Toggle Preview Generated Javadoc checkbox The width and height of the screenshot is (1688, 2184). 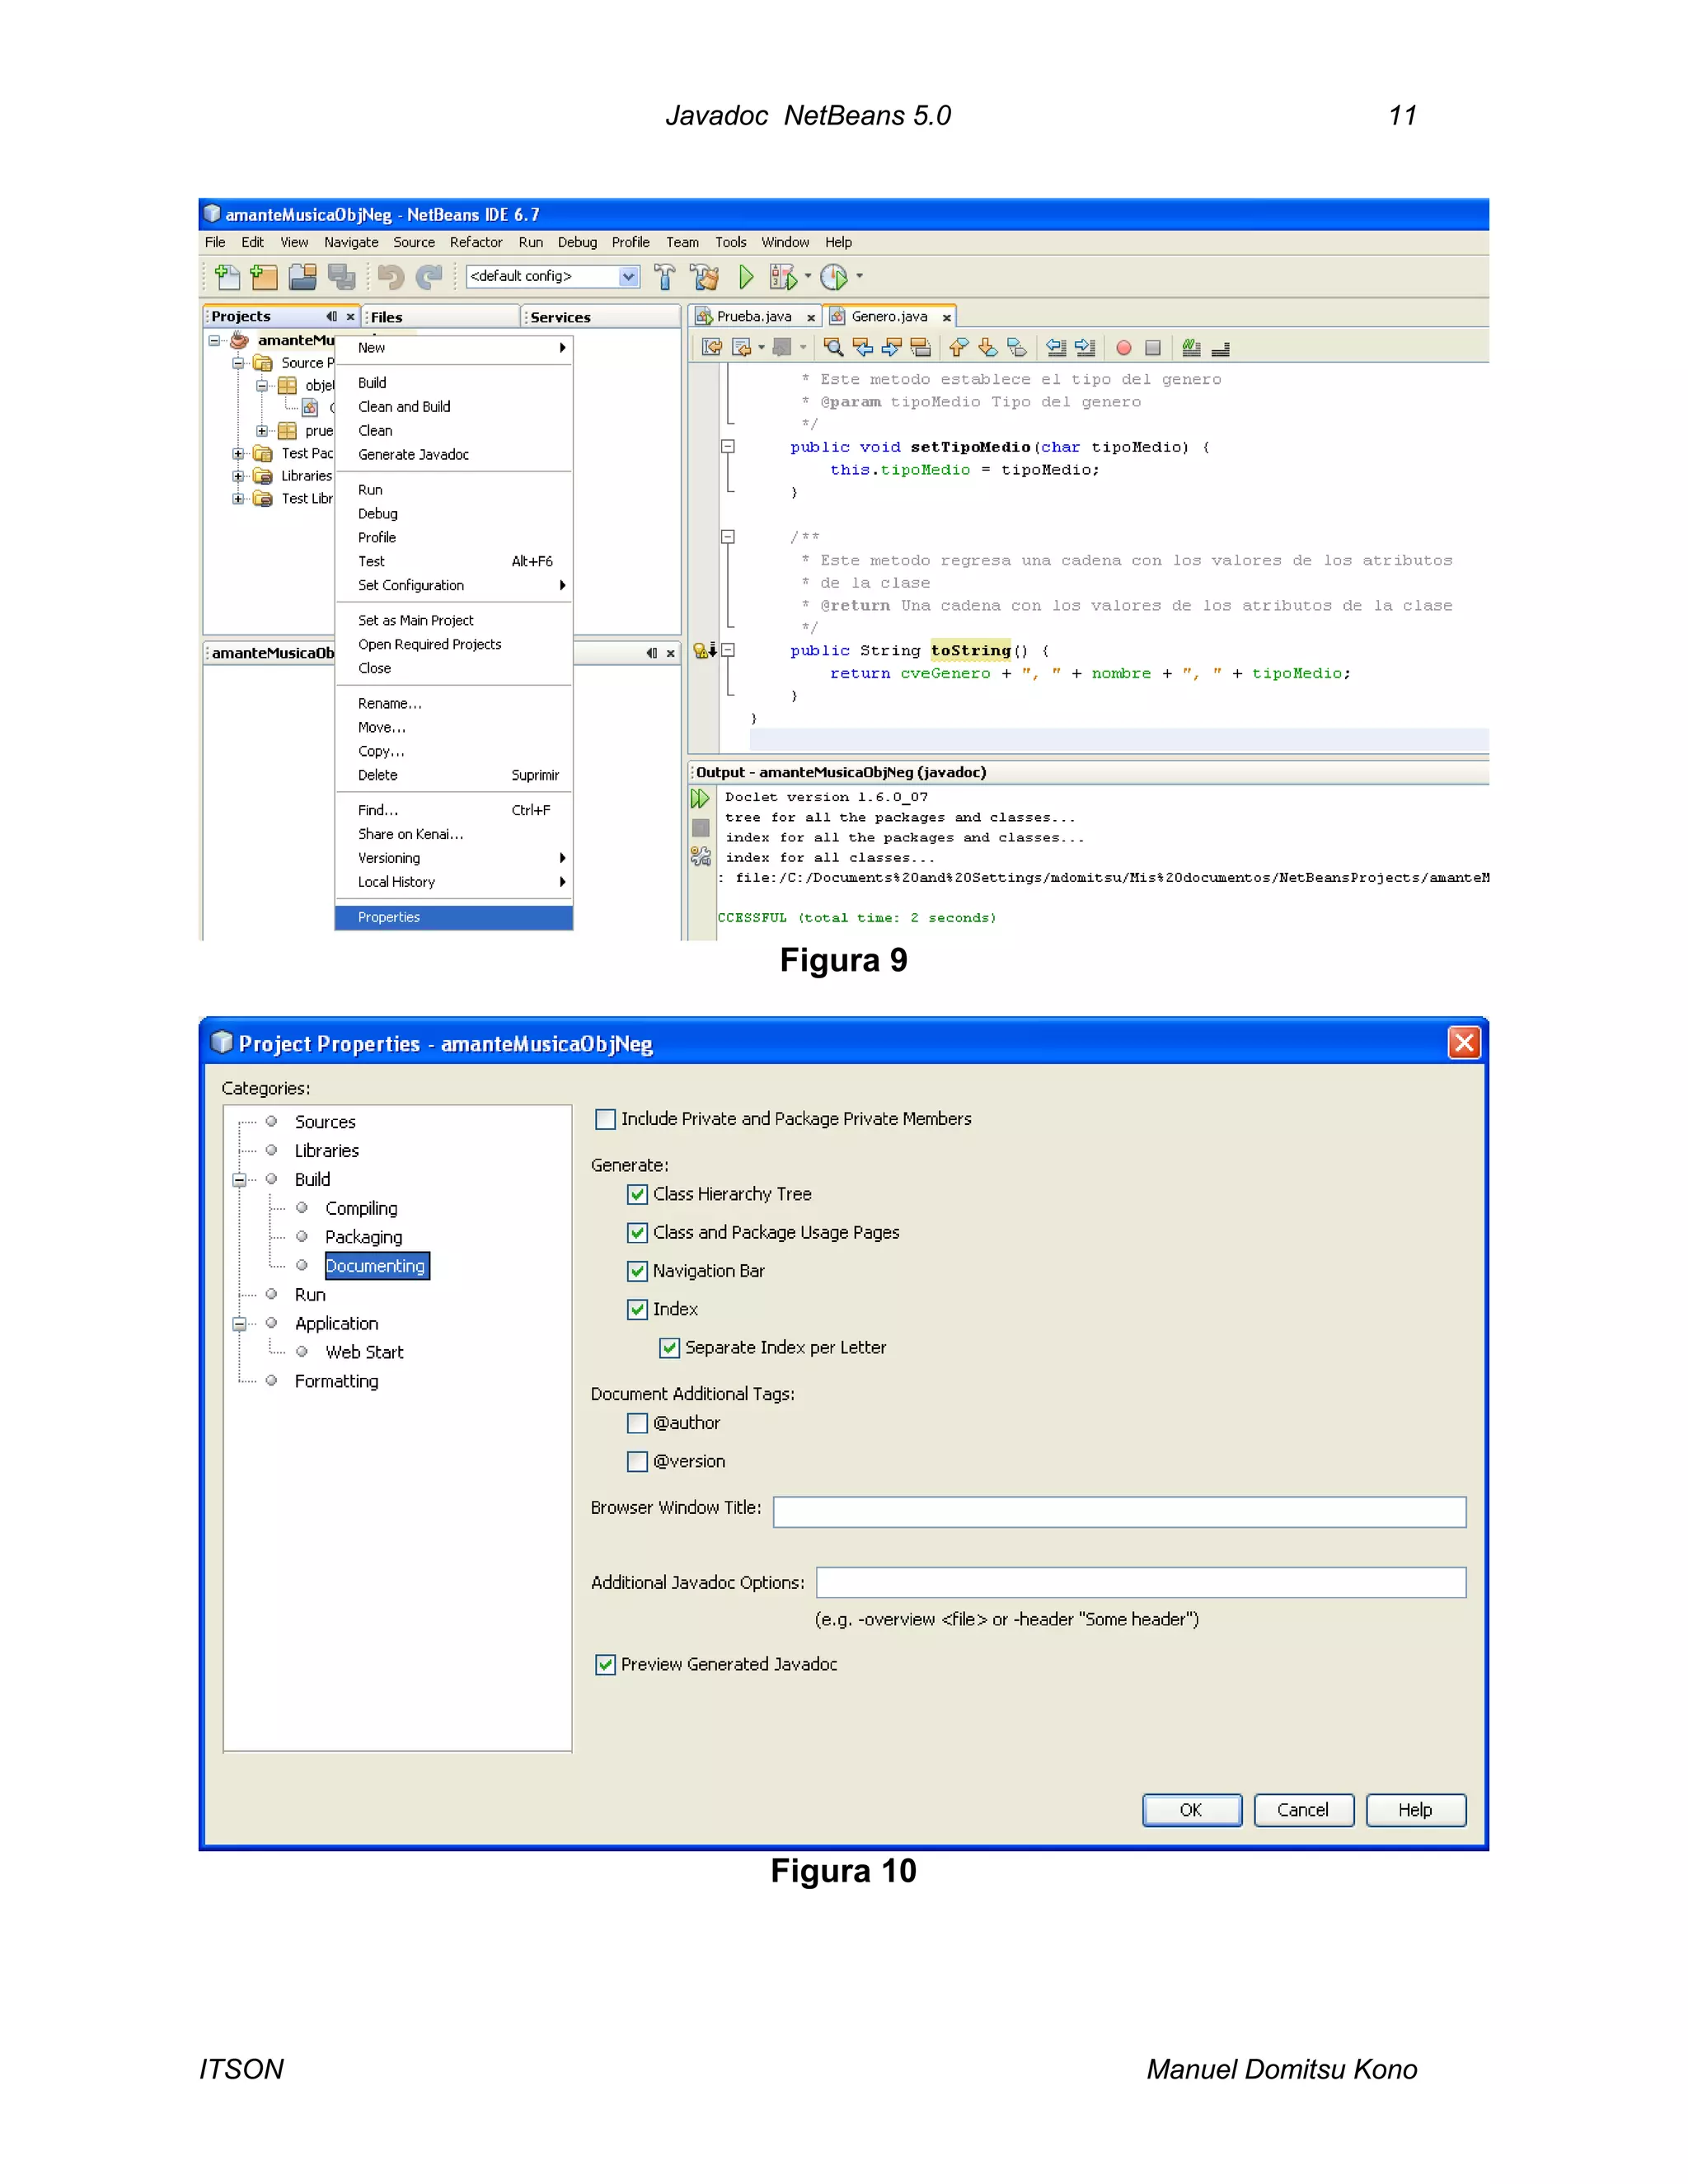(x=605, y=1665)
